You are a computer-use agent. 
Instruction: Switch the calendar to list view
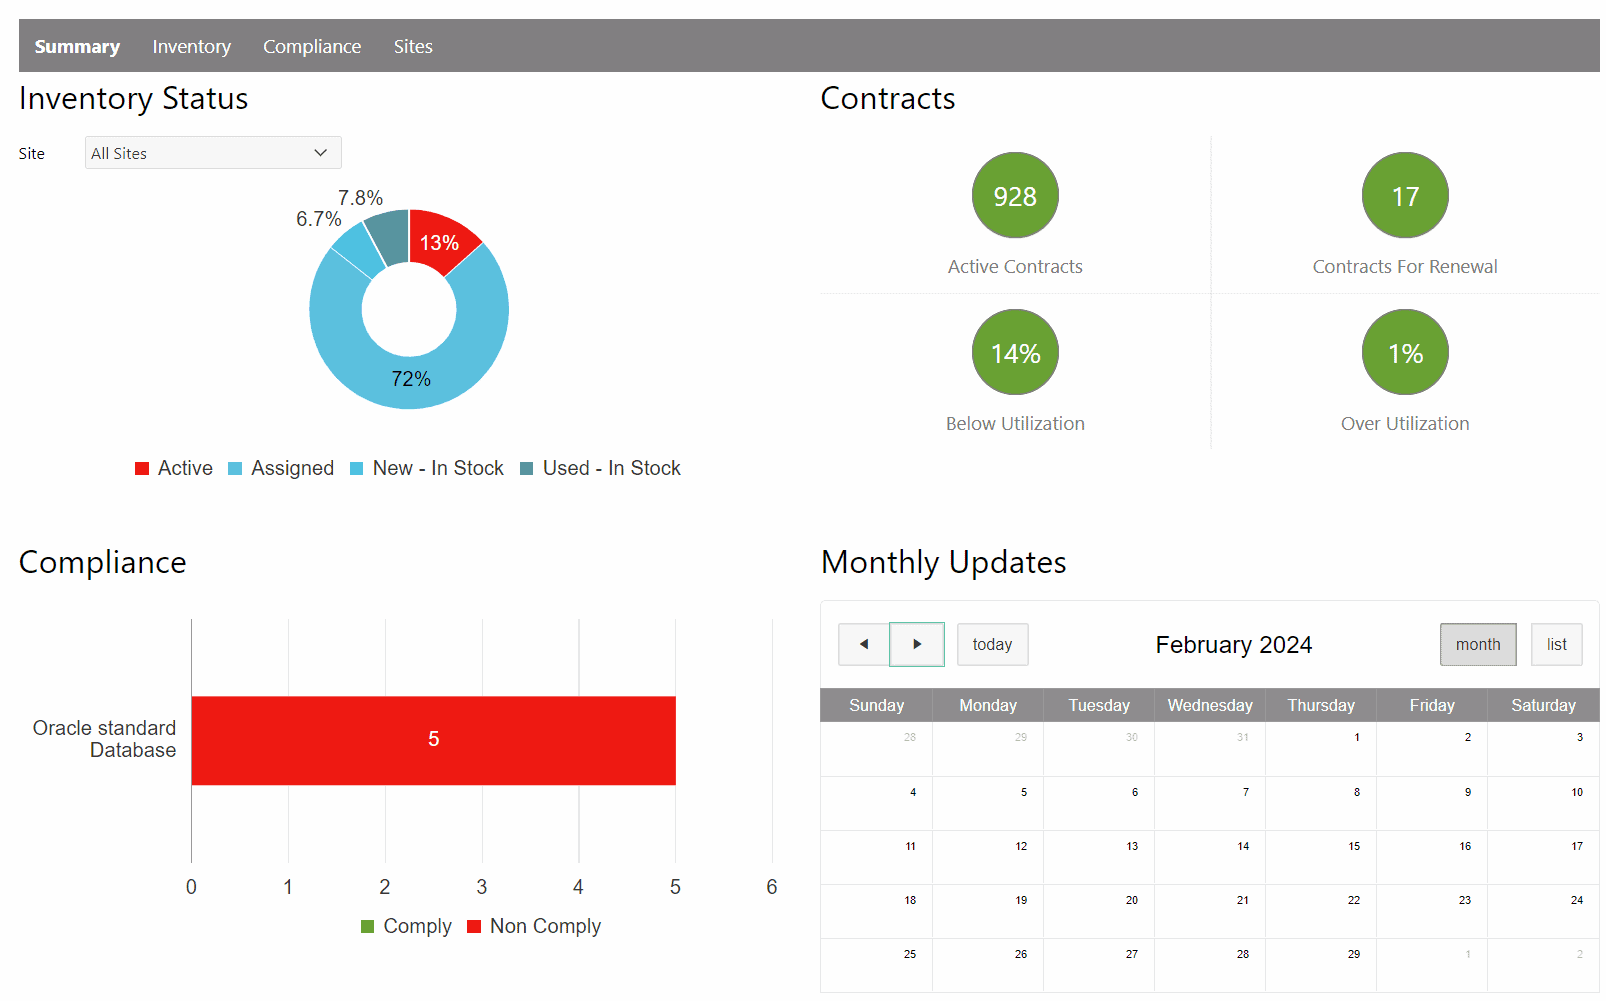pos(1556,644)
